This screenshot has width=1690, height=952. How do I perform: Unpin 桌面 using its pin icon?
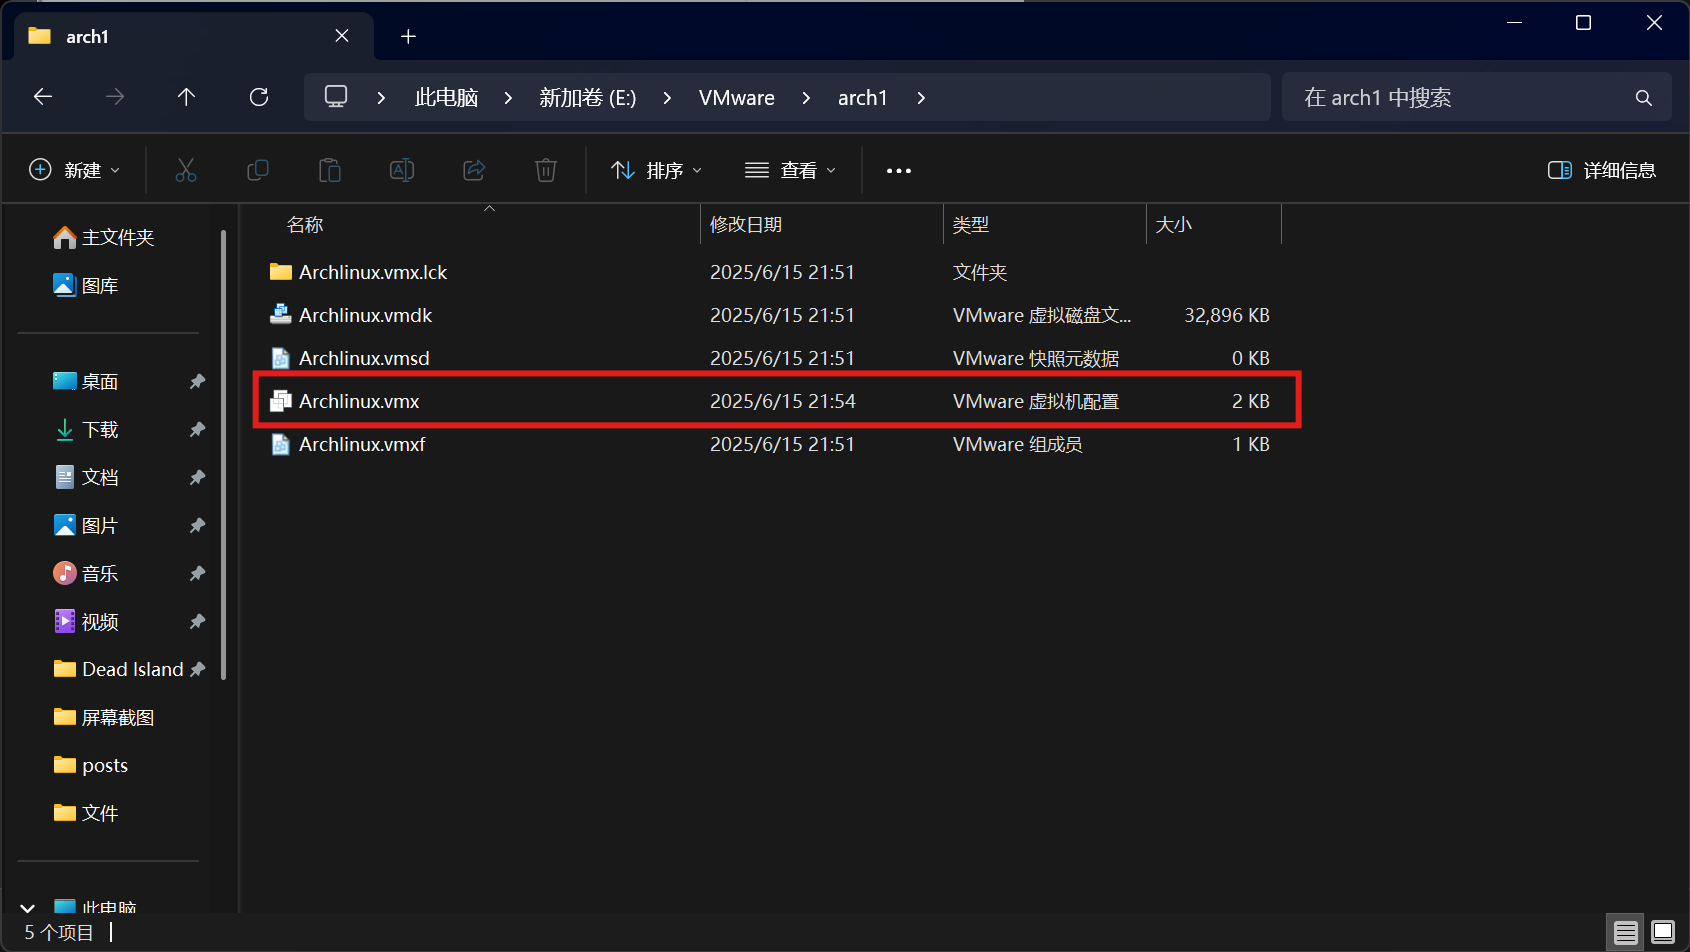[197, 381]
